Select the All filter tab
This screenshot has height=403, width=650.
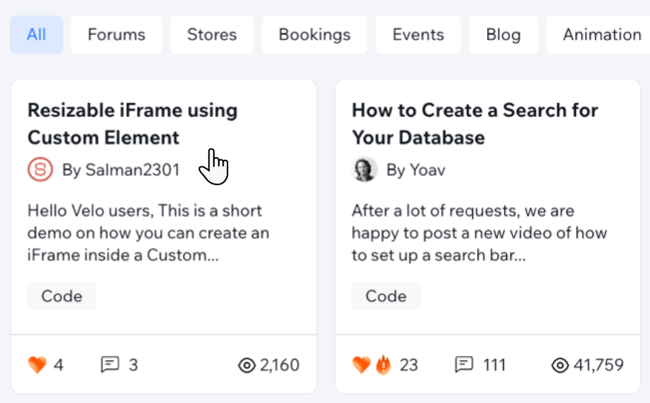point(36,35)
